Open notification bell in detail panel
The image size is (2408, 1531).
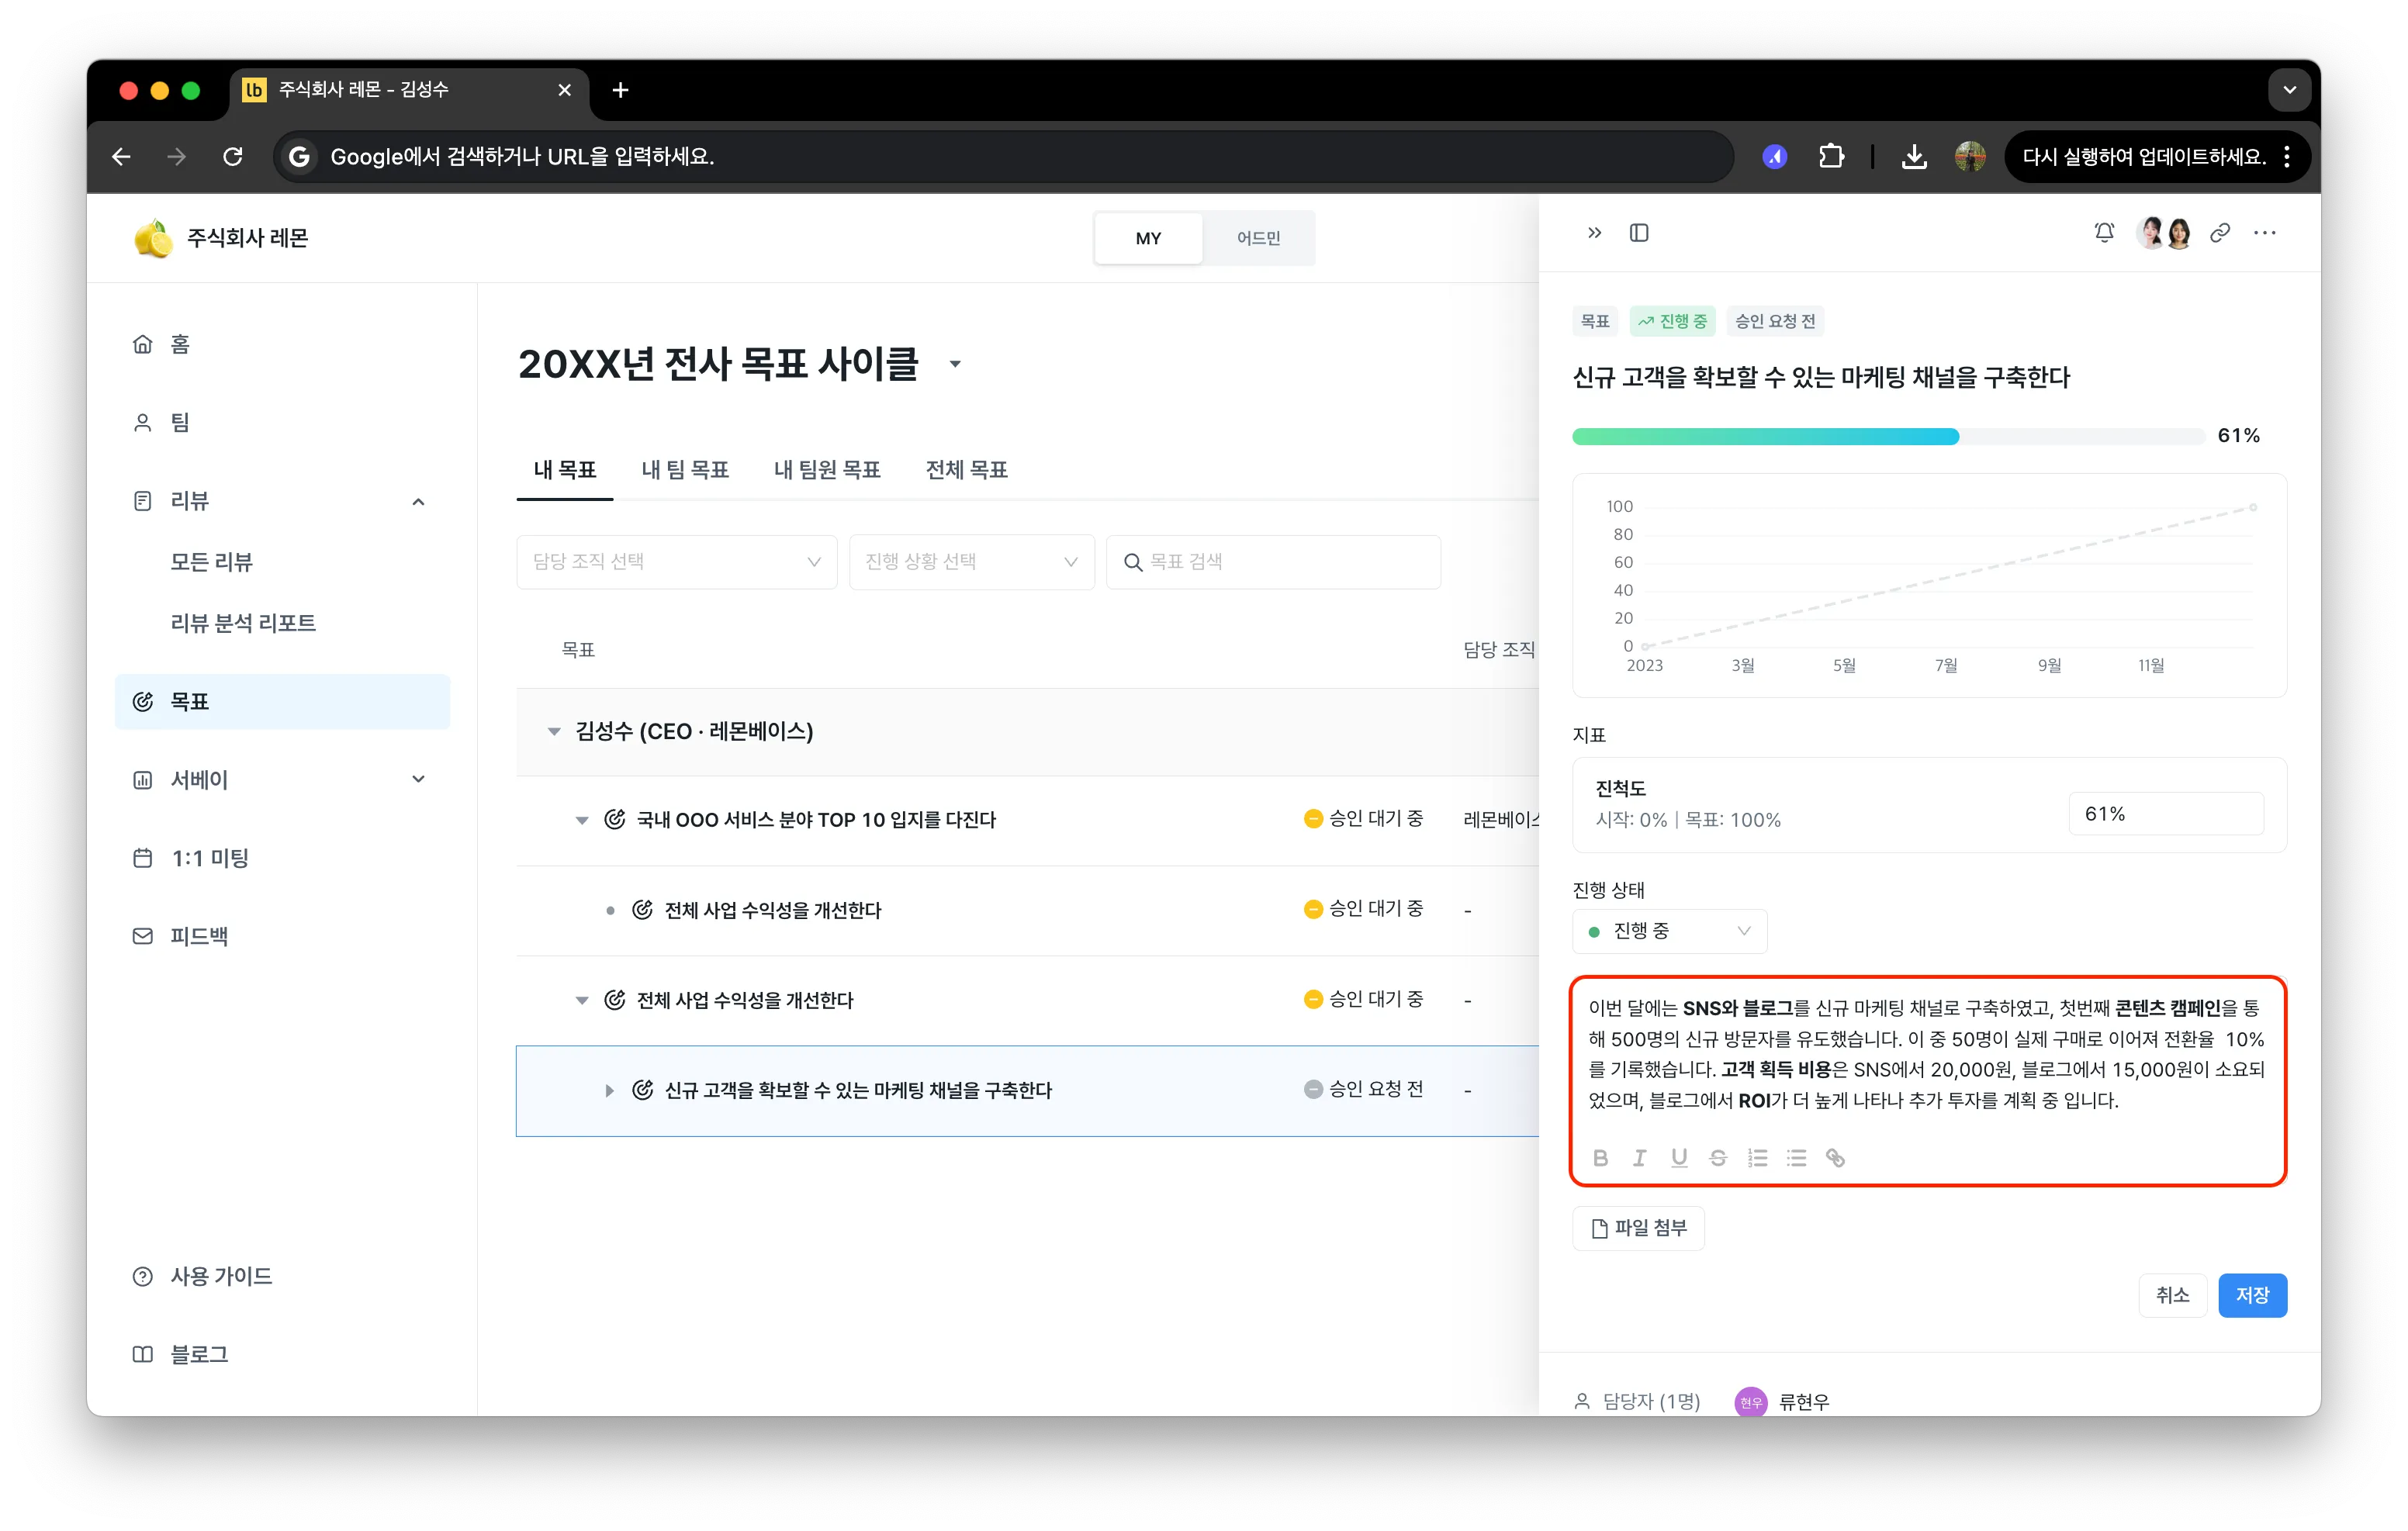click(x=2104, y=233)
